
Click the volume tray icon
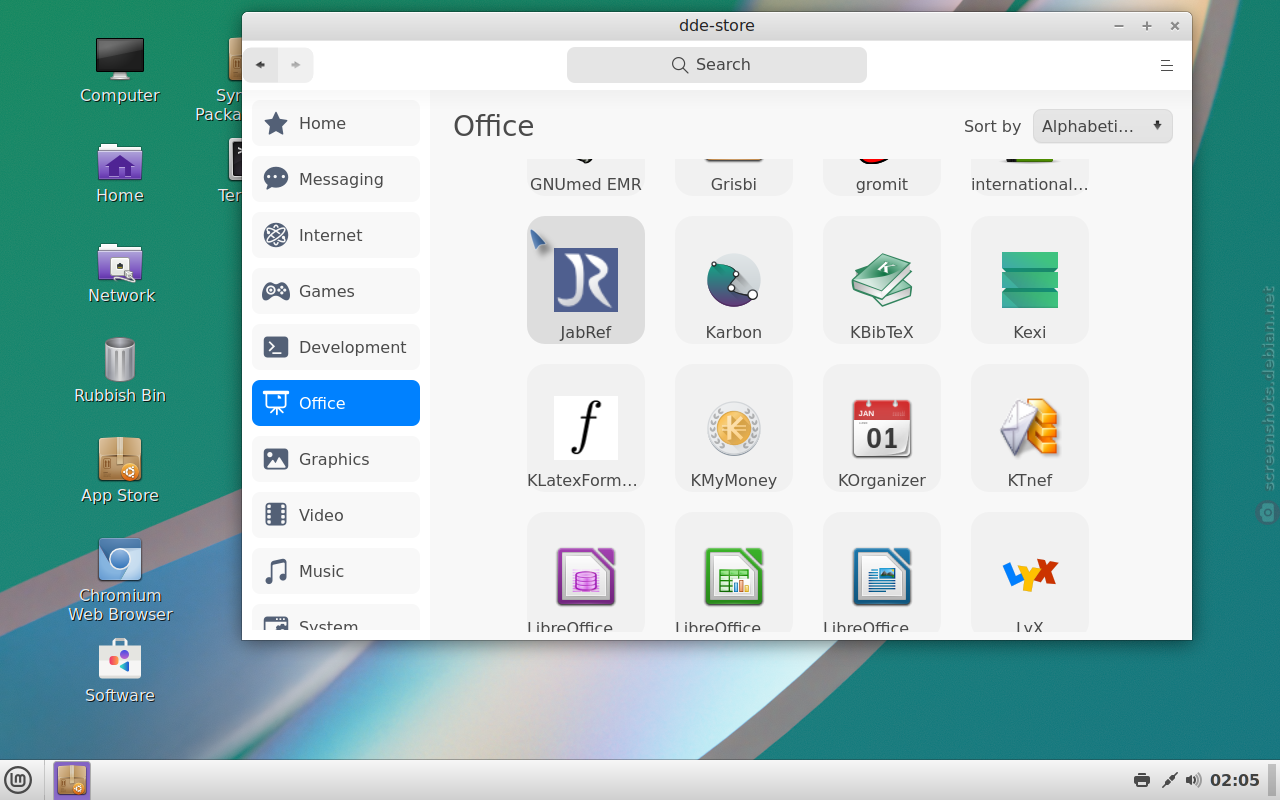click(1194, 780)
